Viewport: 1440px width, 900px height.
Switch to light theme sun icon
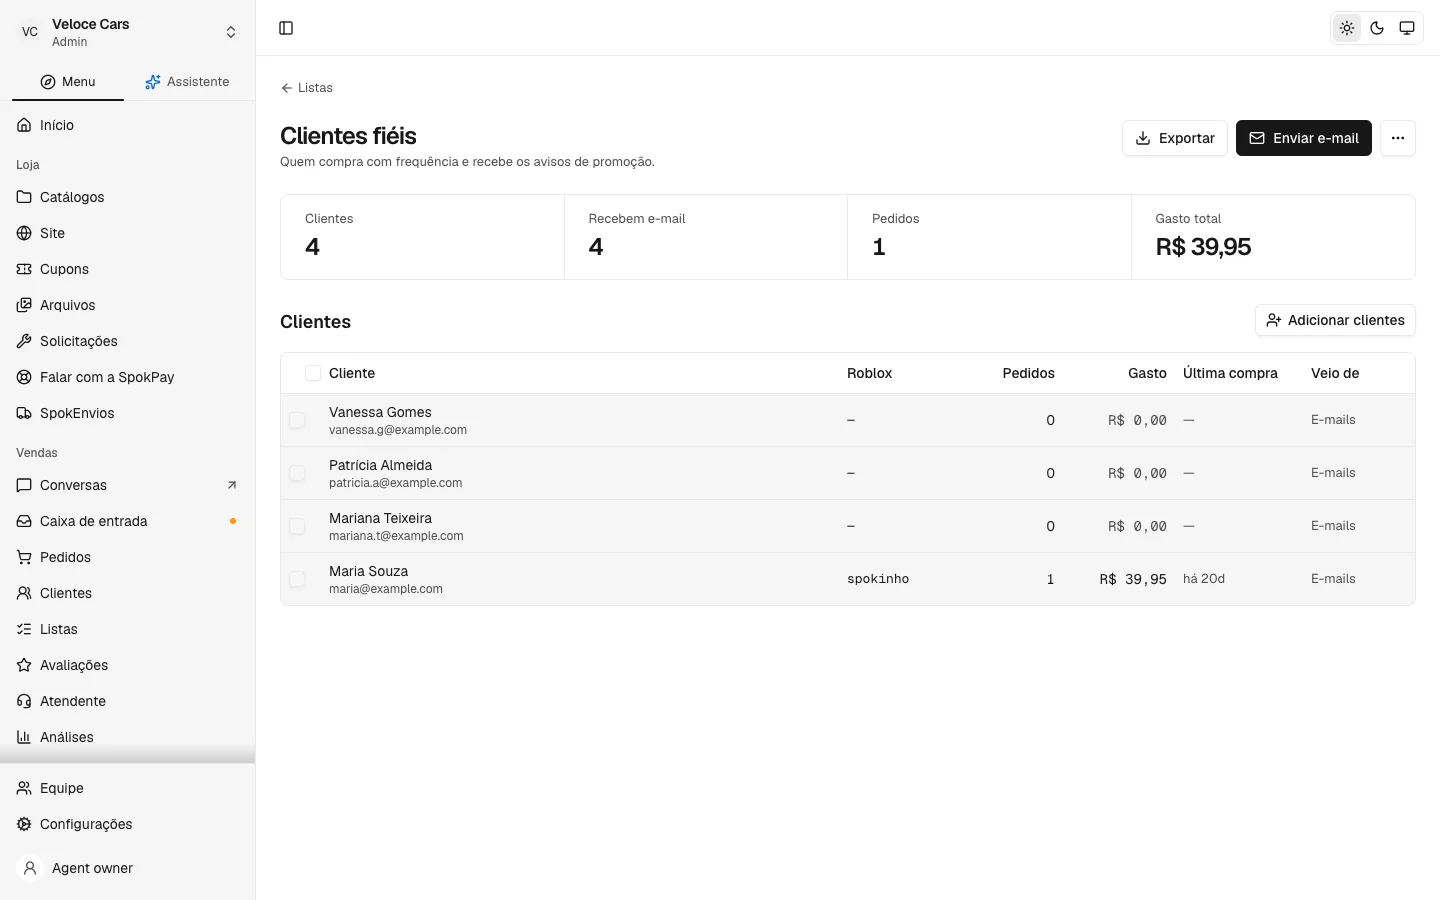1347,28
